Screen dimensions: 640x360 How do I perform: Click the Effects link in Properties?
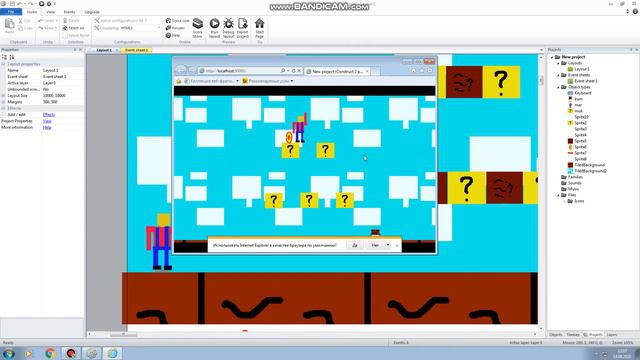tap(49, 115)
